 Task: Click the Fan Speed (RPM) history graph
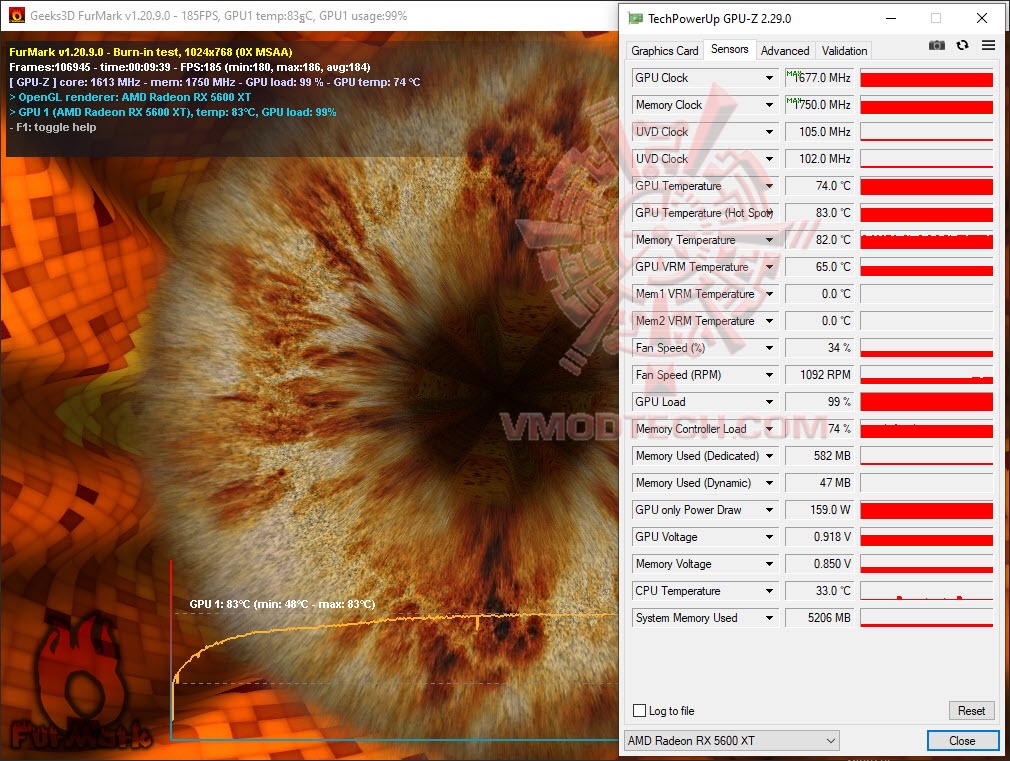pos(926,375)
